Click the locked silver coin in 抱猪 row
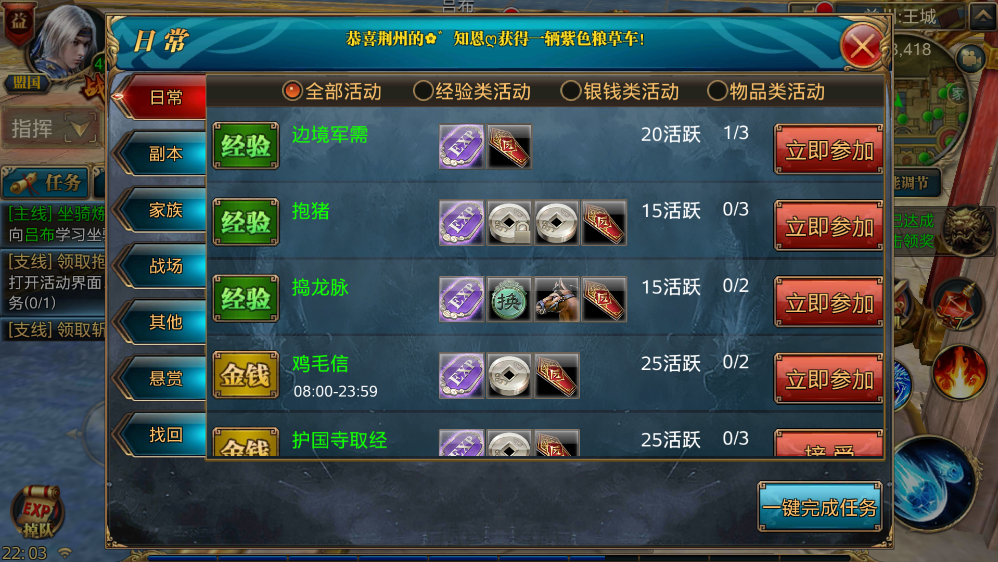 click(x=509, y=223)
